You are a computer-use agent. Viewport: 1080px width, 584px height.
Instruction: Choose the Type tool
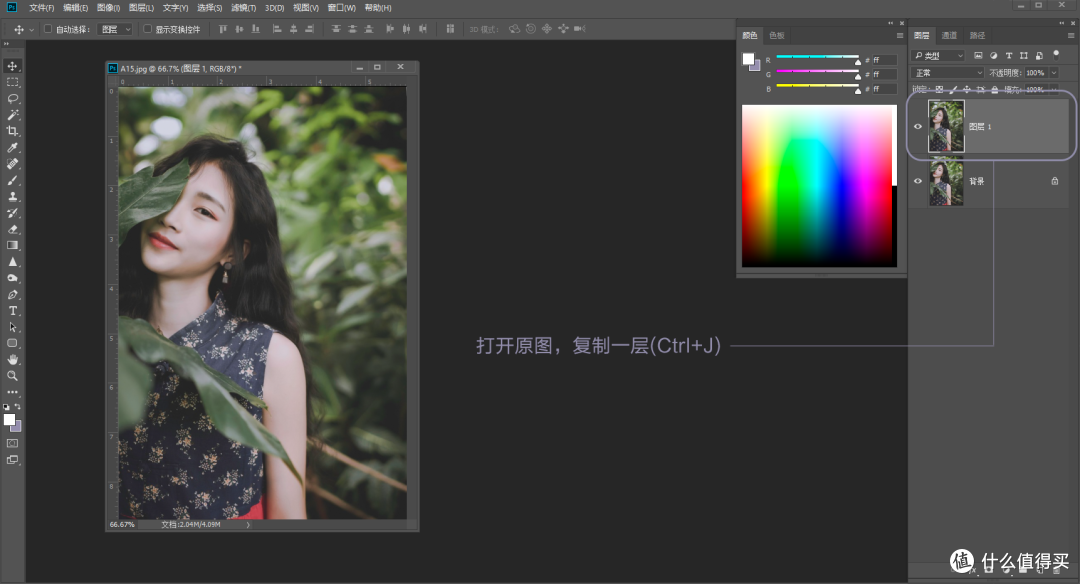[13, 310]
